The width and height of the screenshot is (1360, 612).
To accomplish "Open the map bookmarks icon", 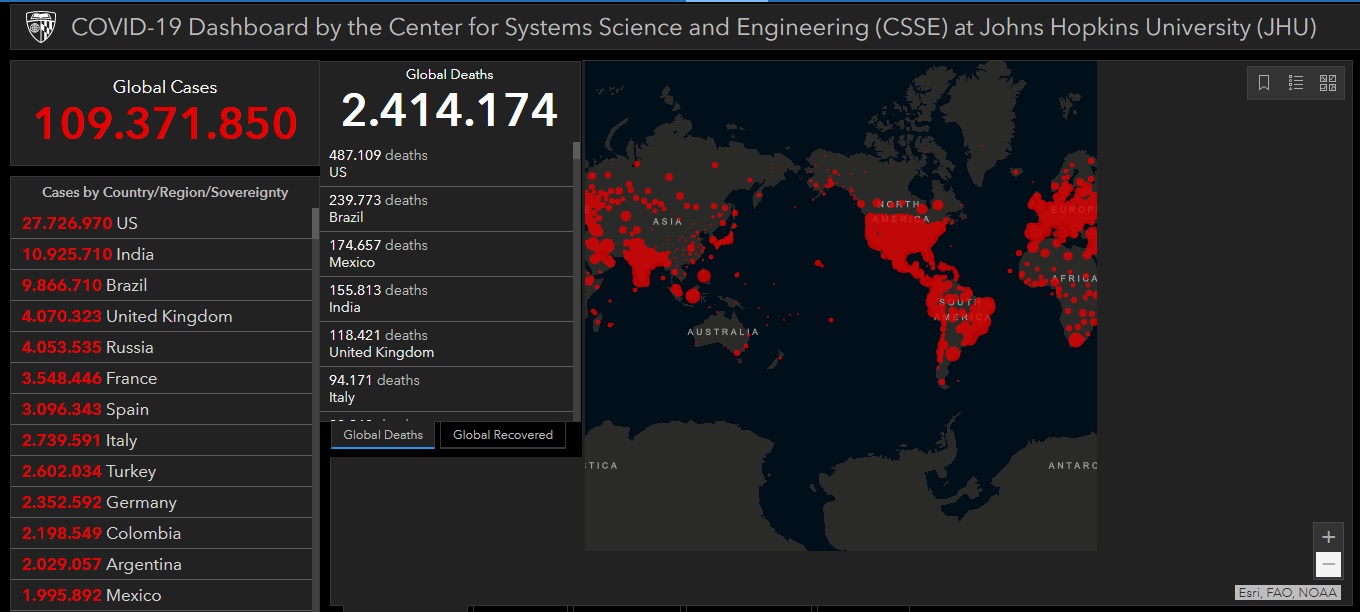I will click(x=1264, y=83).
